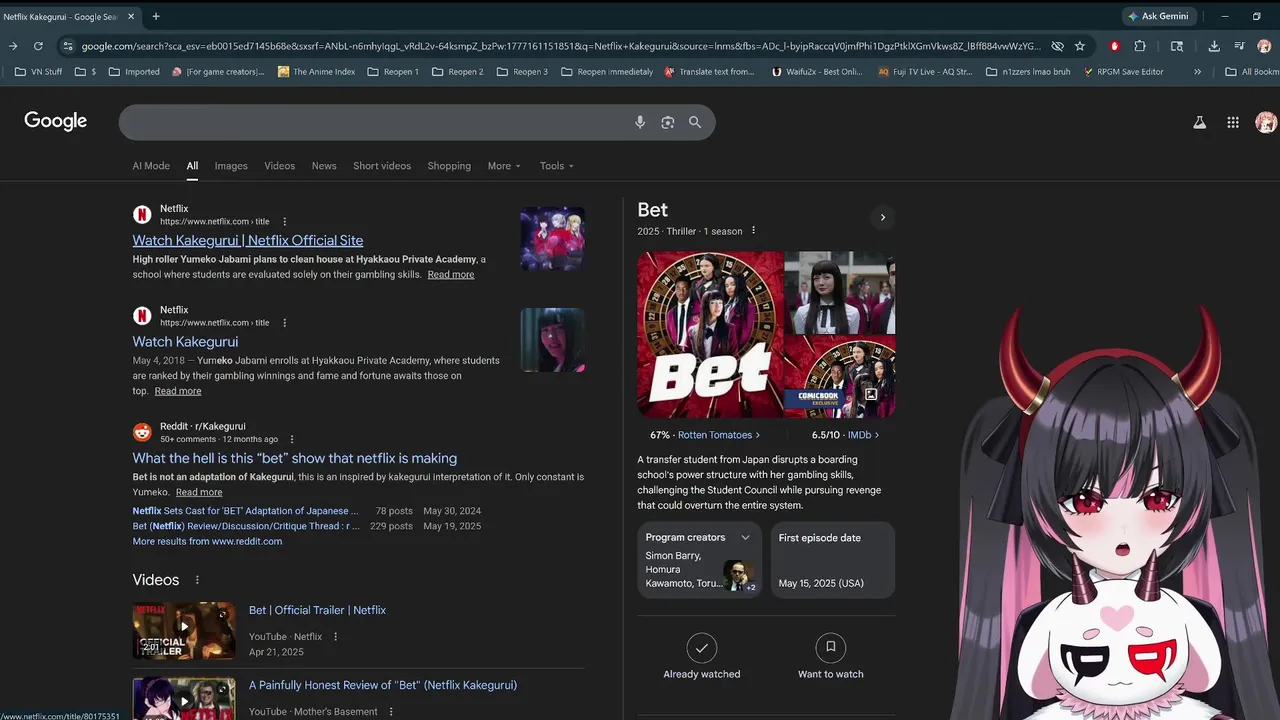Open 'Netflix Sets Cast for BET' Reddit post
The height and width of the screenshot is (720, 1280).
(x=245, y=511)
